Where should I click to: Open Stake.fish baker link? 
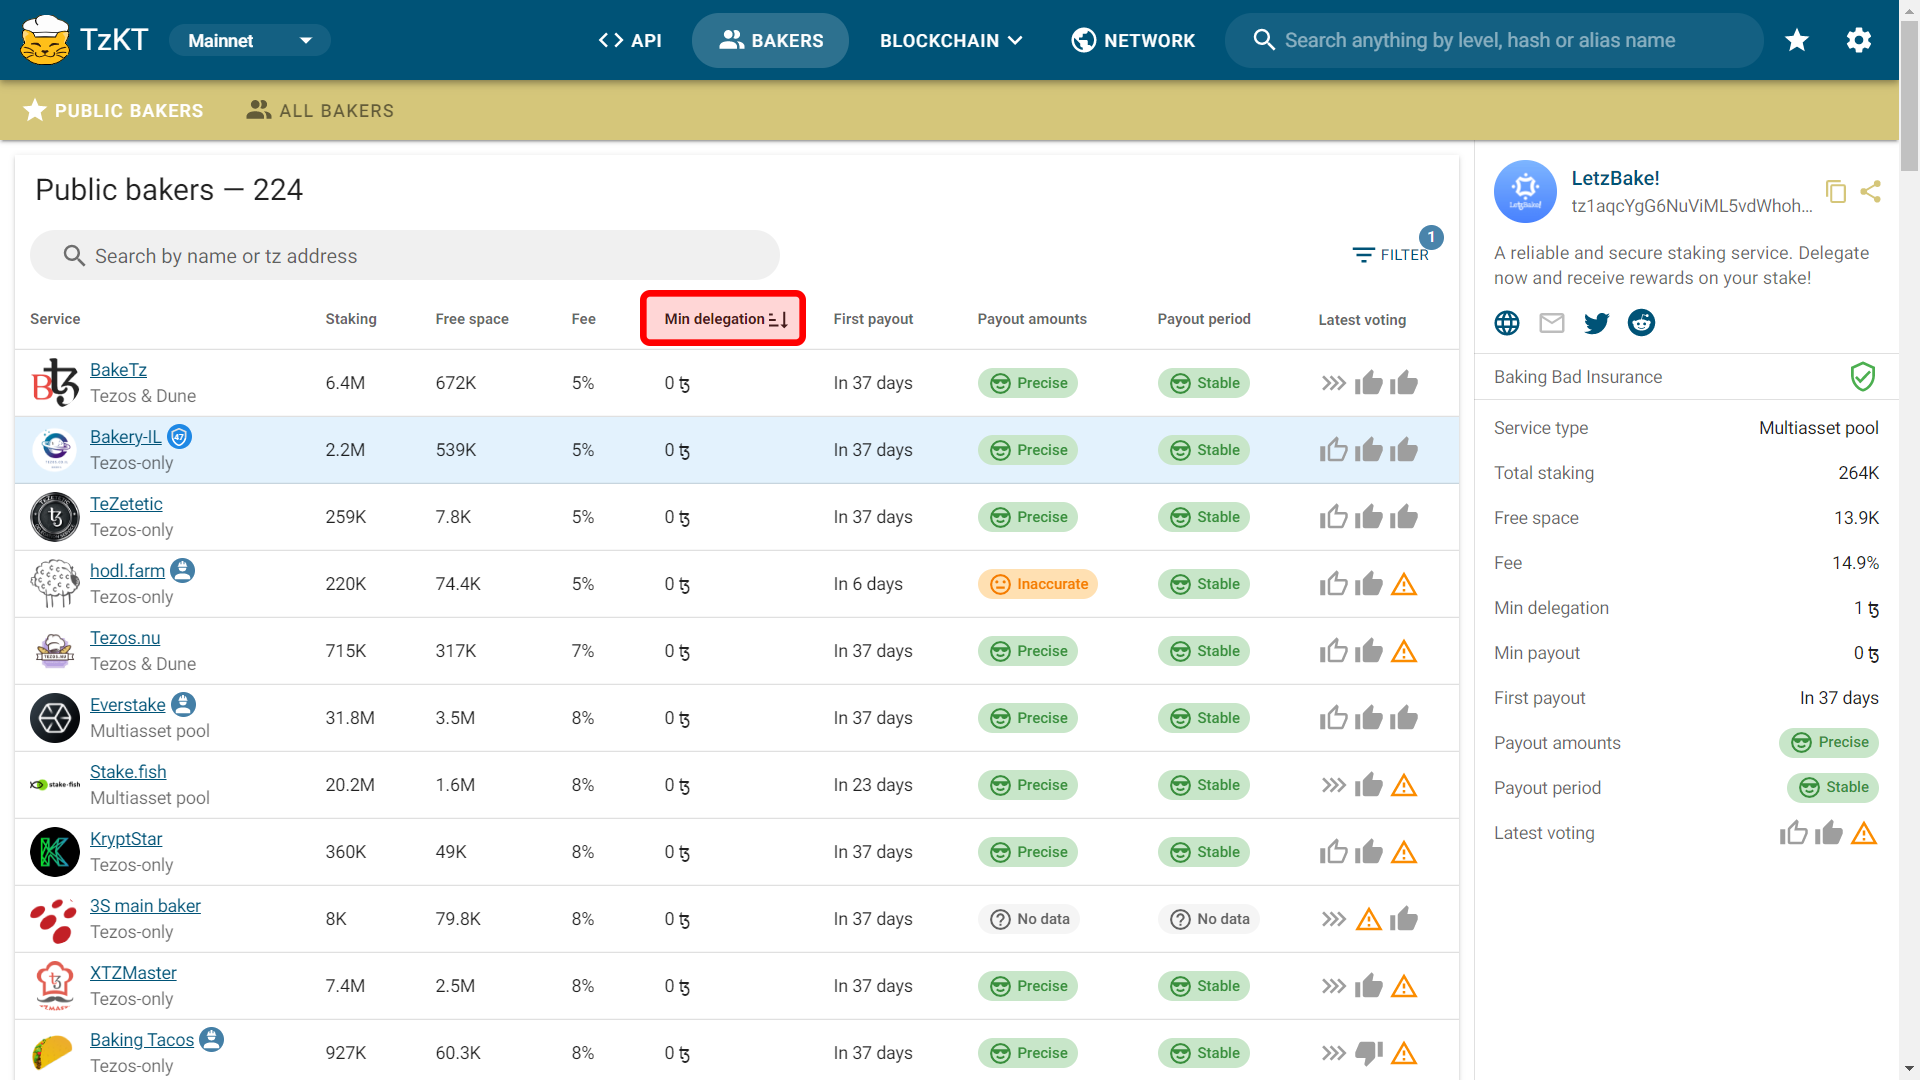point(128,772)
